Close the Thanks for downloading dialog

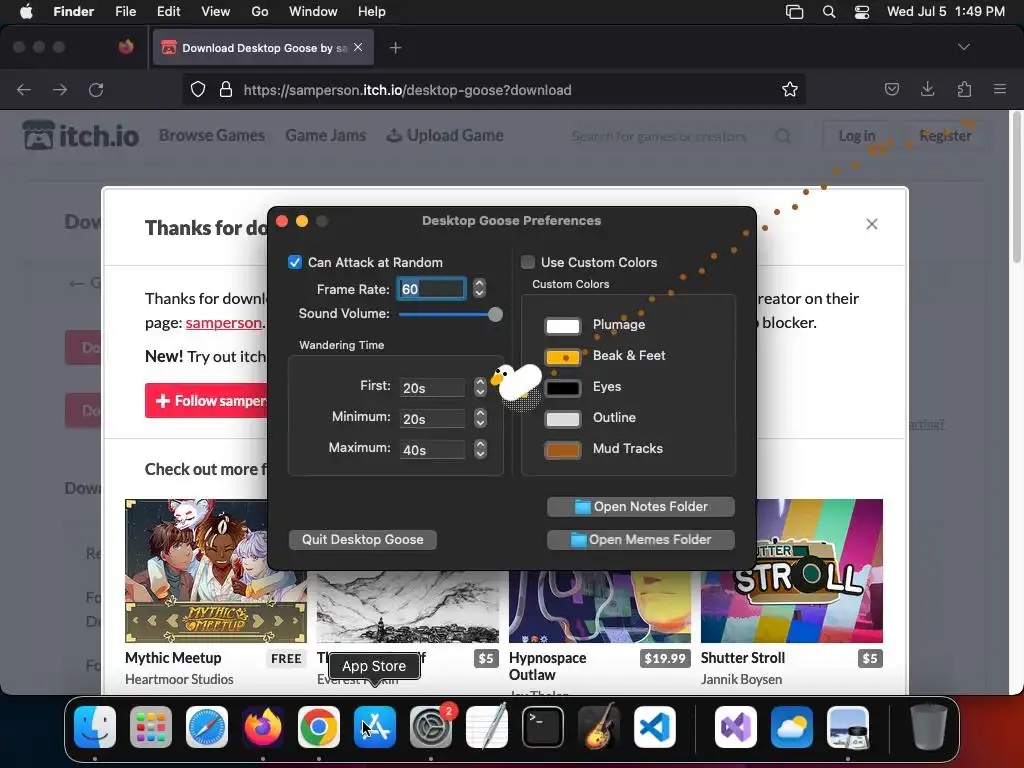coord(871,224)
